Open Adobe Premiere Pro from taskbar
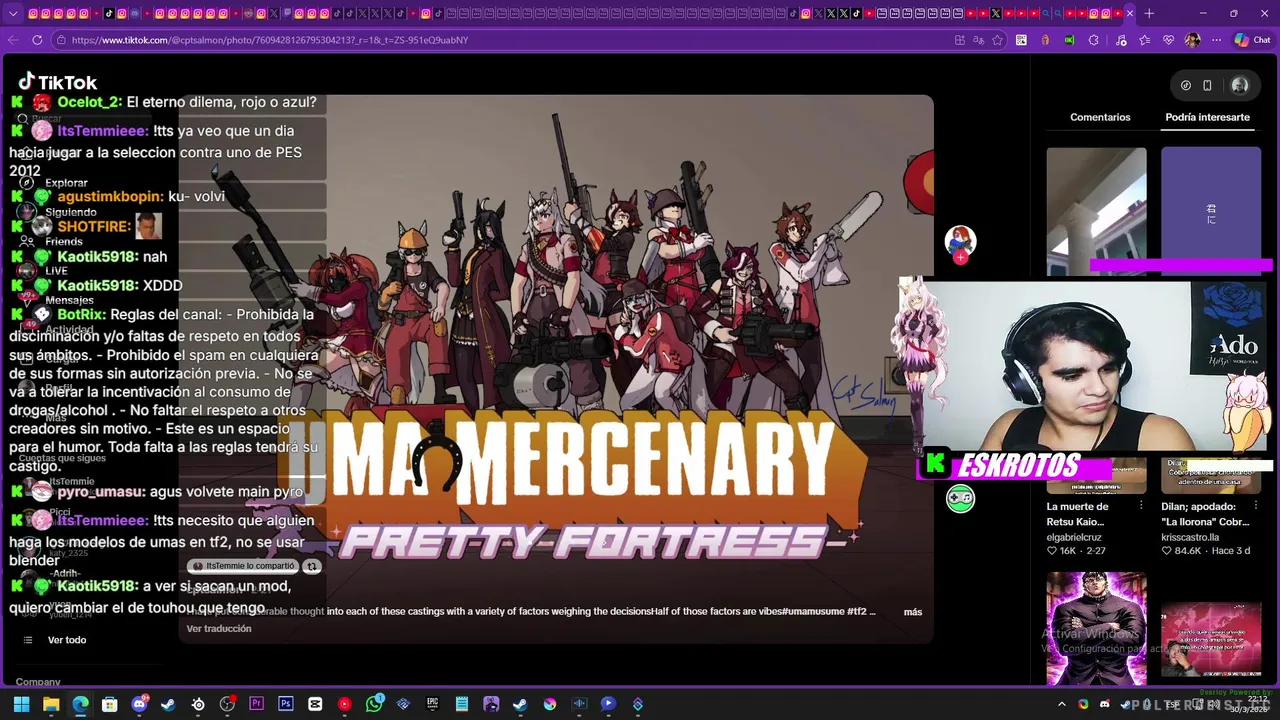This screenshot has height=720, width=1280. [256, 704]
